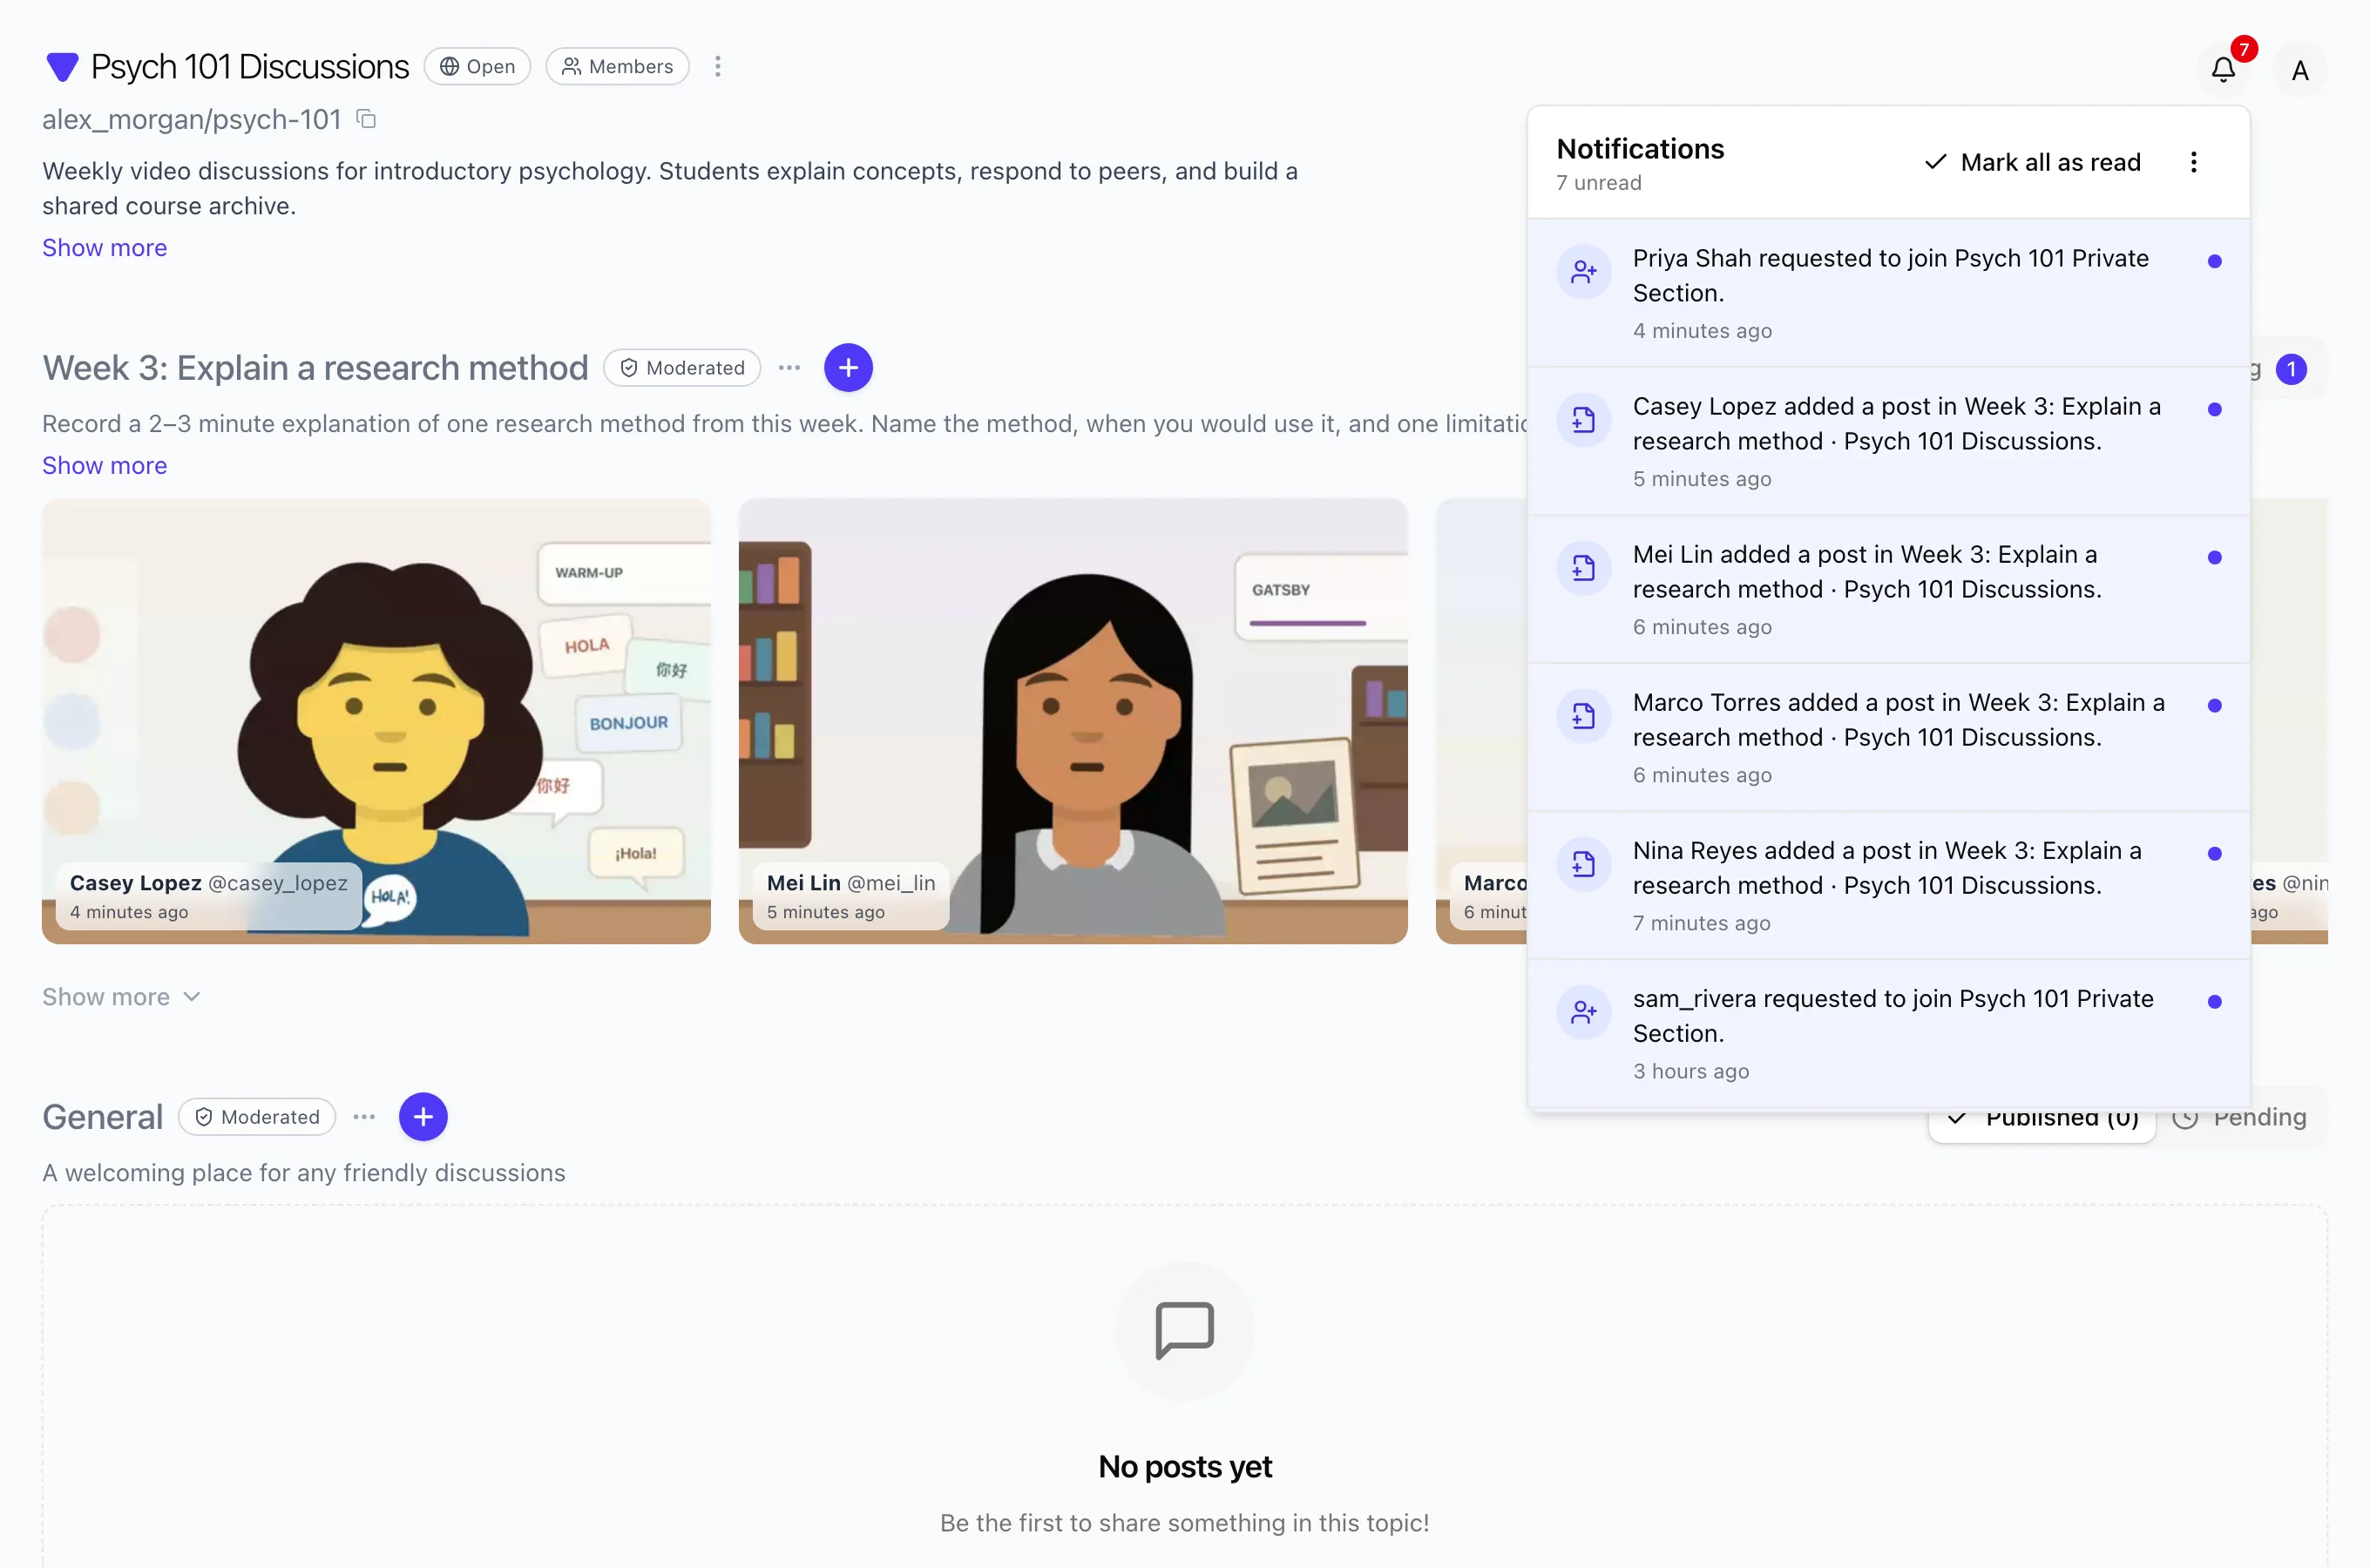Show more of Week 3 description

coord(104,465)
